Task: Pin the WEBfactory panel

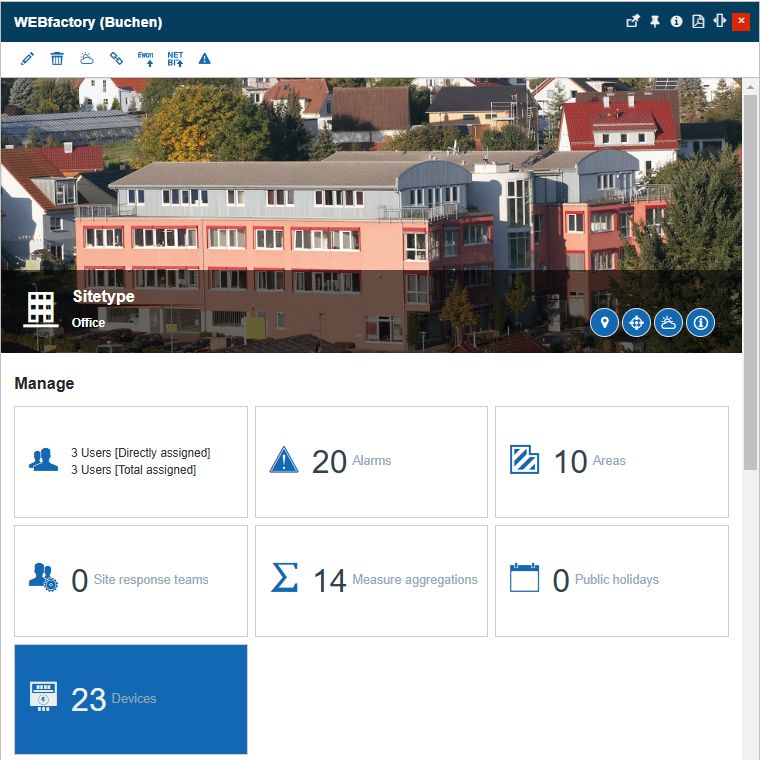Action: click(655, 21)
